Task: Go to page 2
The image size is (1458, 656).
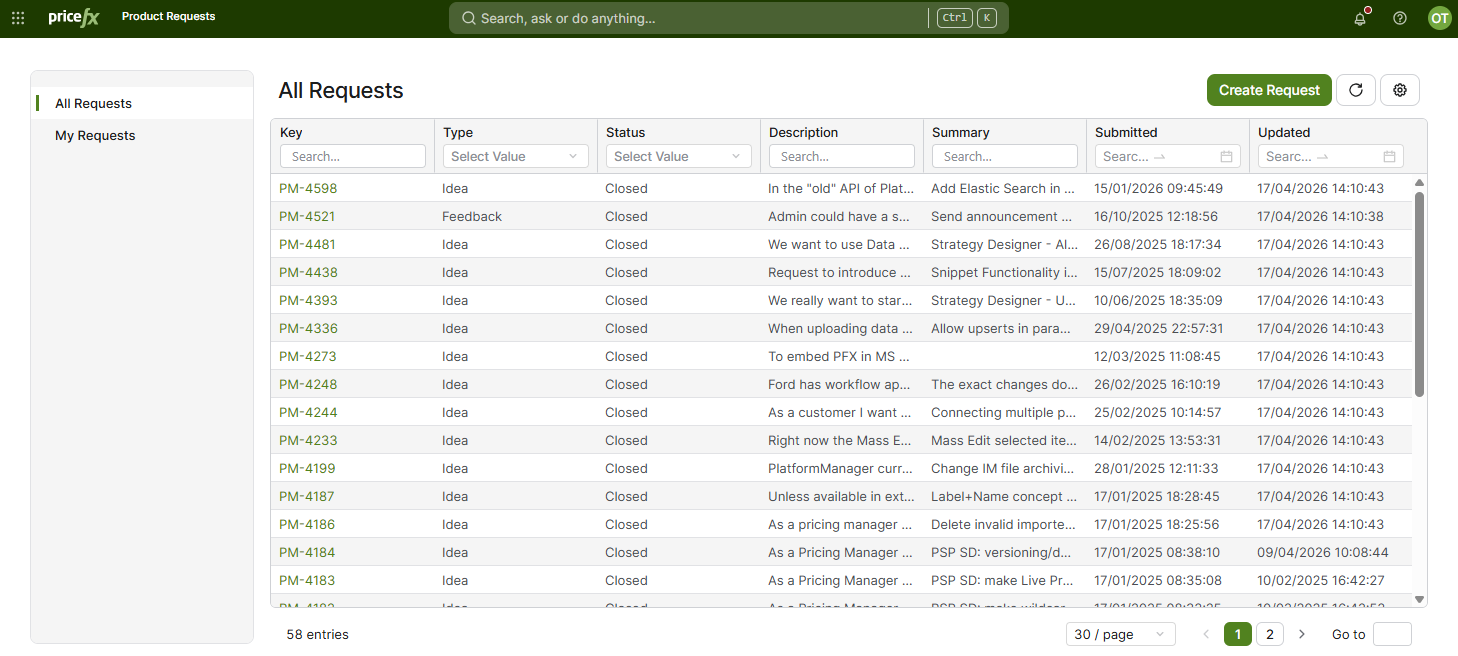Action: click(1269, 634)
